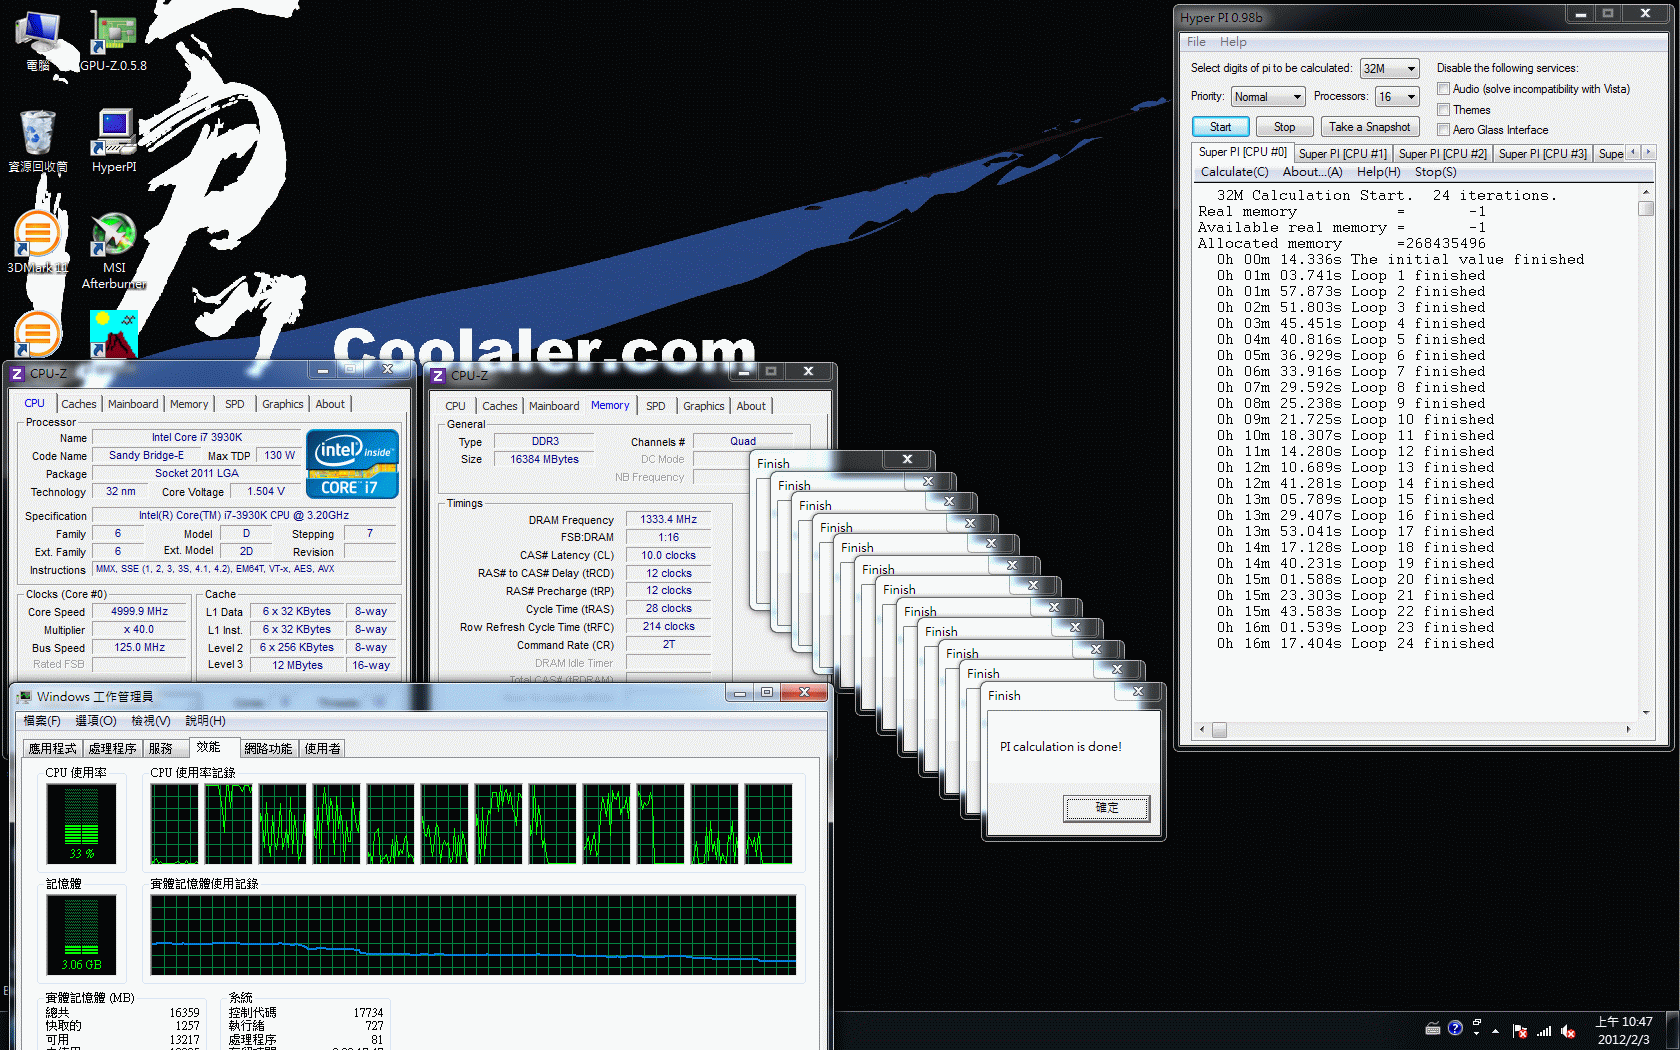Image resolution: width=1680 pixels, height=1050 pixels.
Task: Open SPD tab in Memory CPU-Z window
Action: tap(655, 406)
